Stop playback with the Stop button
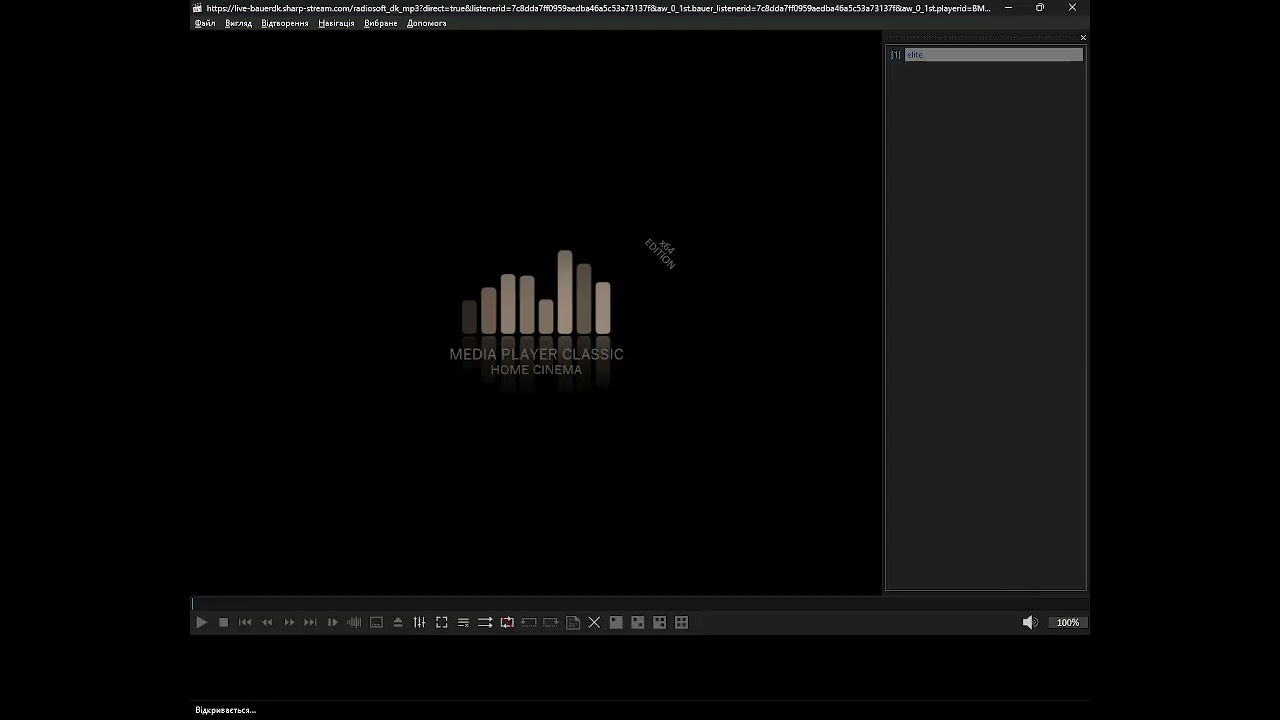The image size is (1280, 720). 223,622
